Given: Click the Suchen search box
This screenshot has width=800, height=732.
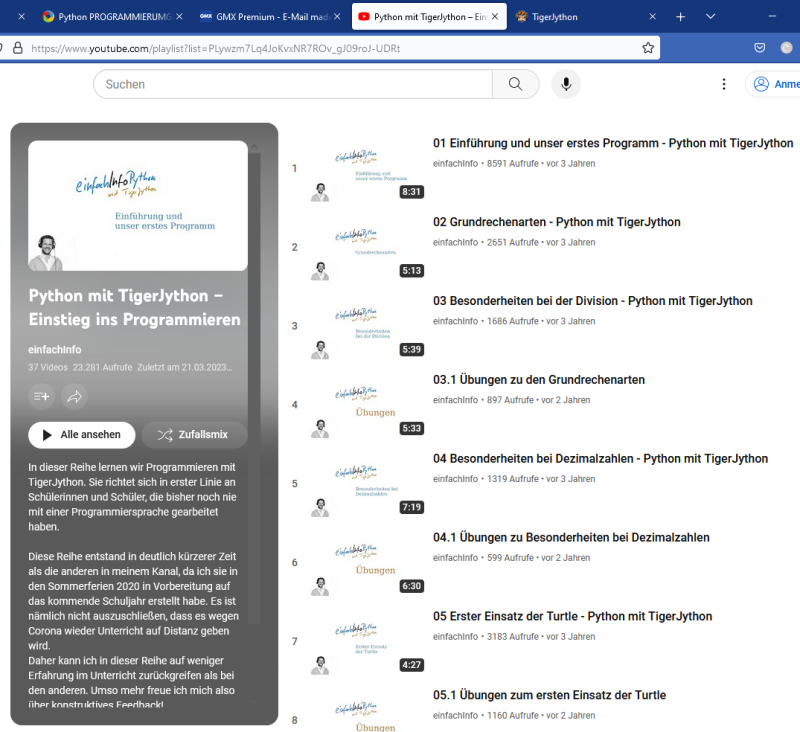Looking at the screenshot, I should [293, 84].
